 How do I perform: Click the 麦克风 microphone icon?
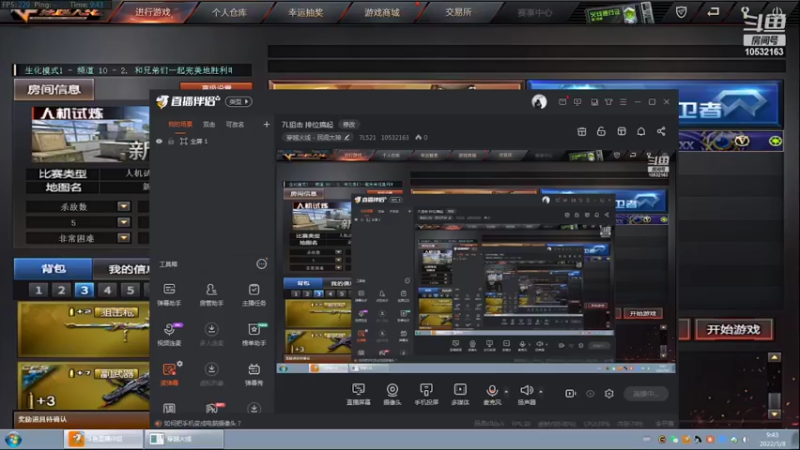[x=492, y=391]
